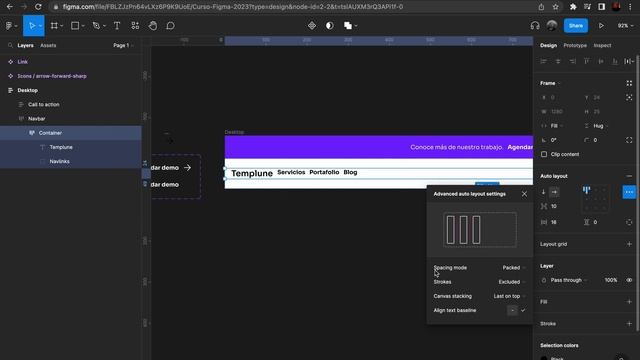Switch to the Inspect tab
The height and width of the screenshot is (360, 640).
coord(602,45)
